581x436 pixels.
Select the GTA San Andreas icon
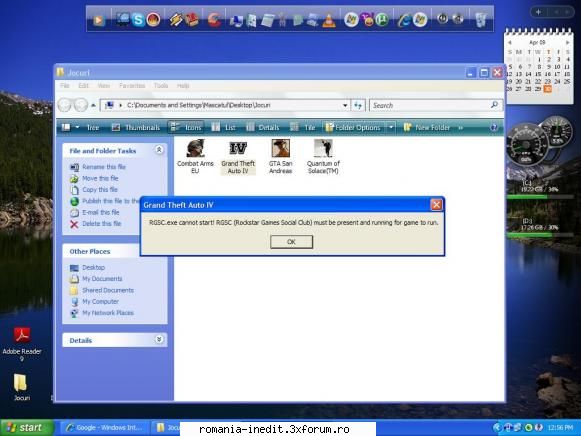pos(280,157)
